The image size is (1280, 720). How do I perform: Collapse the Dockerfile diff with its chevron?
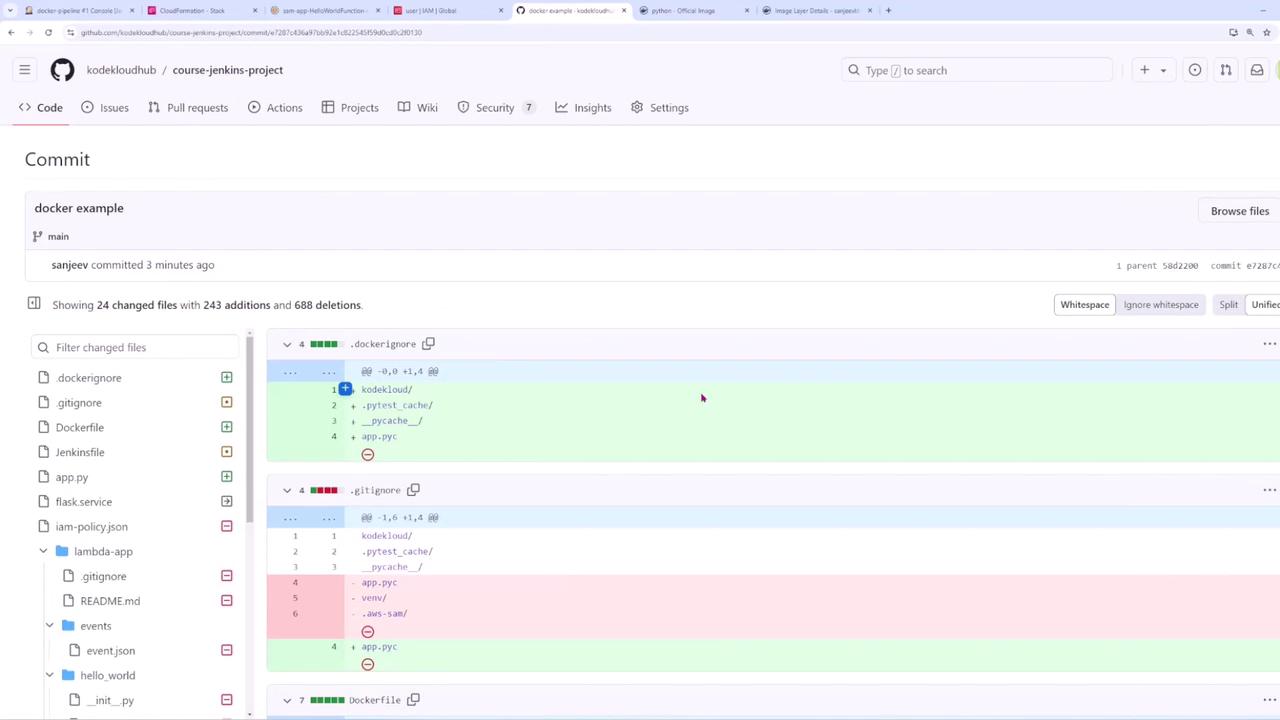click(287, 700)
